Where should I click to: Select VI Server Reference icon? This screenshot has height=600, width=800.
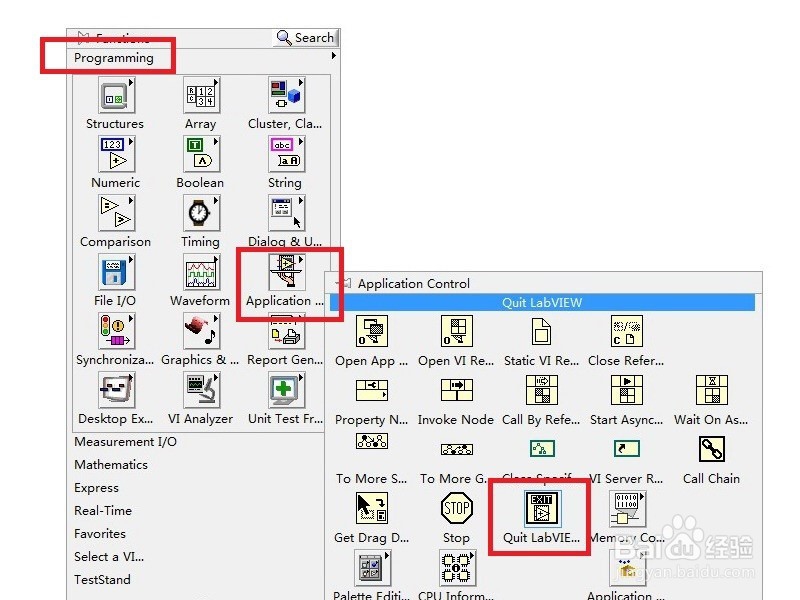[627, 449]
